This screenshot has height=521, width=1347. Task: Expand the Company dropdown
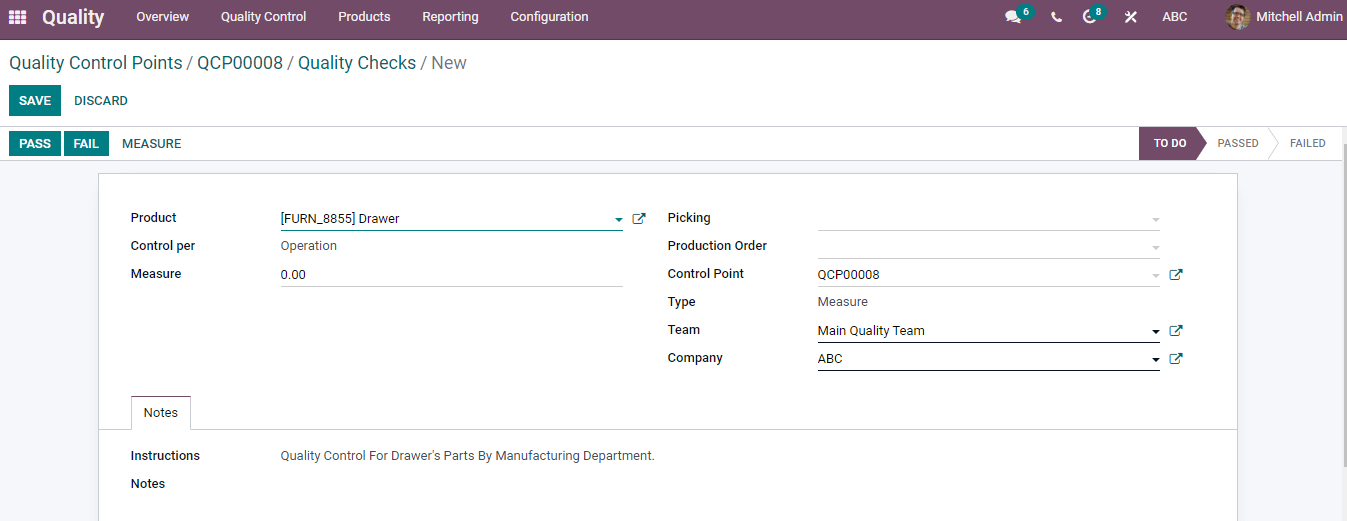pyautogui.click(x=1156, y=360)
